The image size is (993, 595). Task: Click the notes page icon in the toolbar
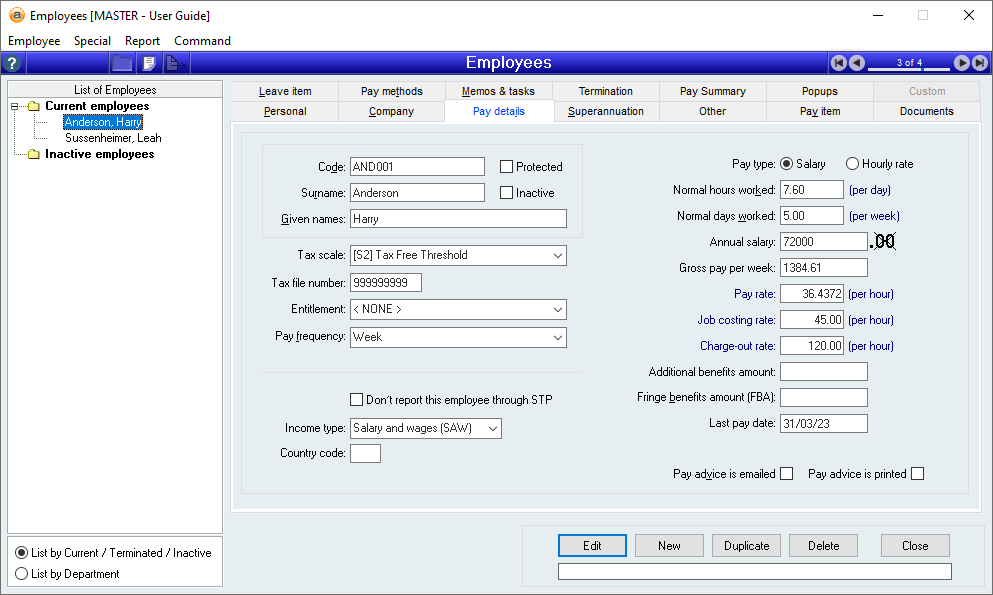pos(149,63)
